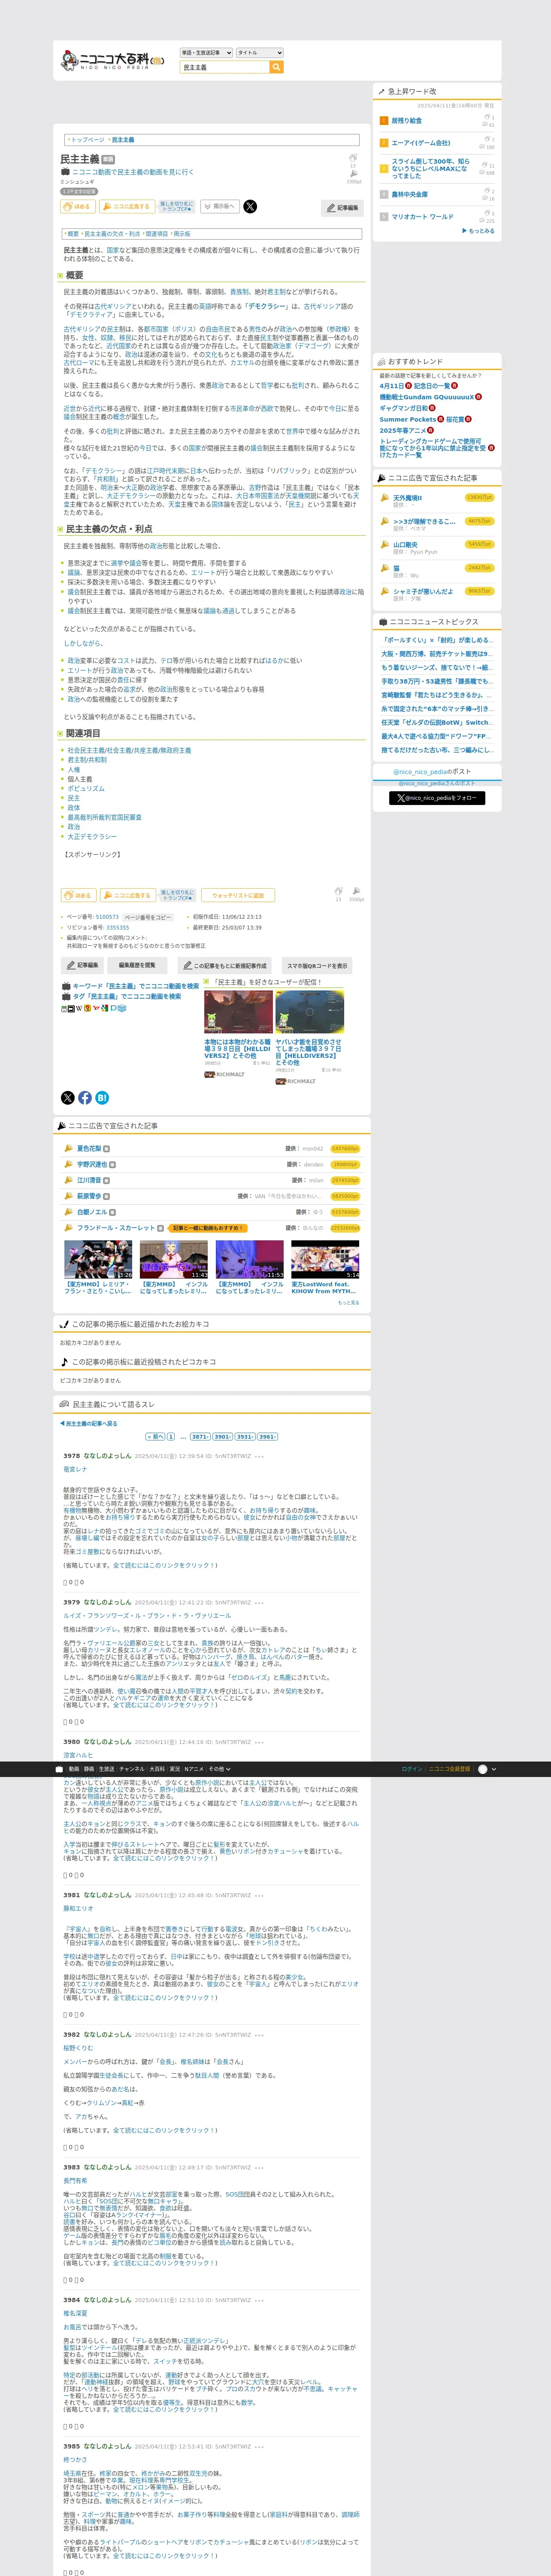Focus the search field containing 民主主義
The height and width of the screenshot is (2576, 551).
(x=224, y=67)
